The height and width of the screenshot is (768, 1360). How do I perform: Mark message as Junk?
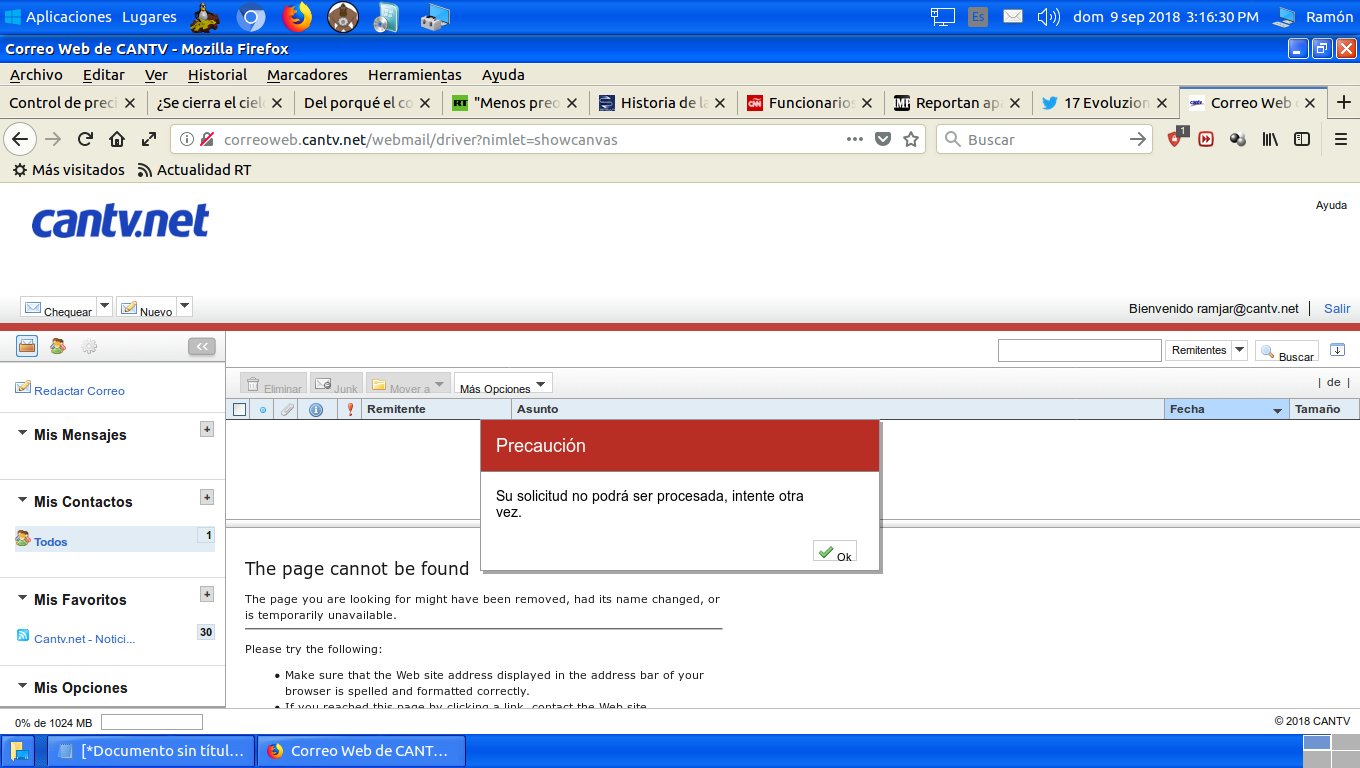click(336, 384)
